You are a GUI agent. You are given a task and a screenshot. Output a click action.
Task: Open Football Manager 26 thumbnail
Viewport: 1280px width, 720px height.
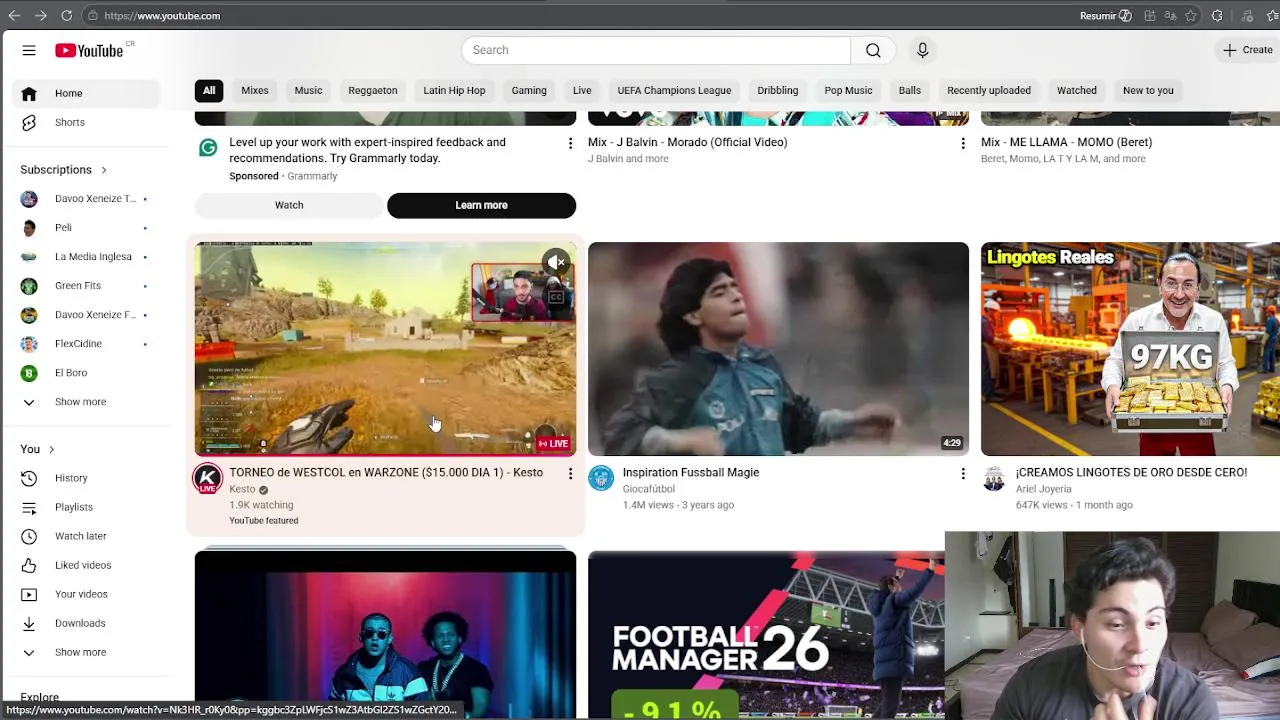click(766, 635)
